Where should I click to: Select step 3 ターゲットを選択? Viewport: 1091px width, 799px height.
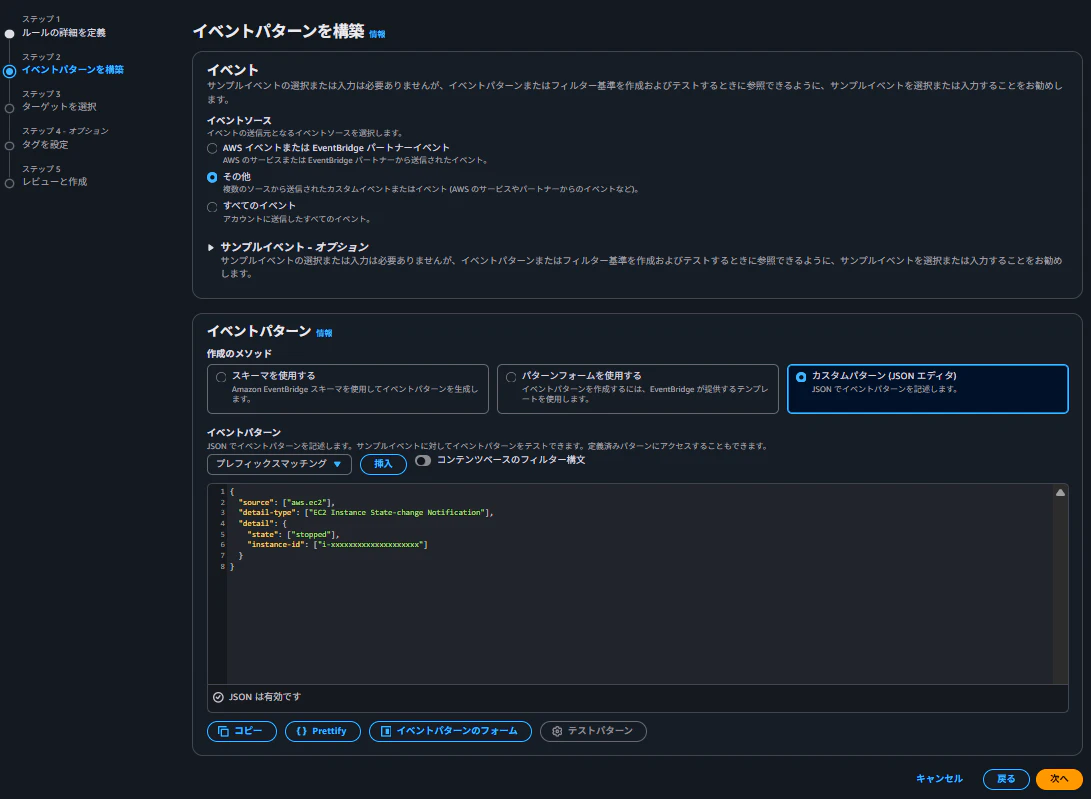[x=59, y=106]
